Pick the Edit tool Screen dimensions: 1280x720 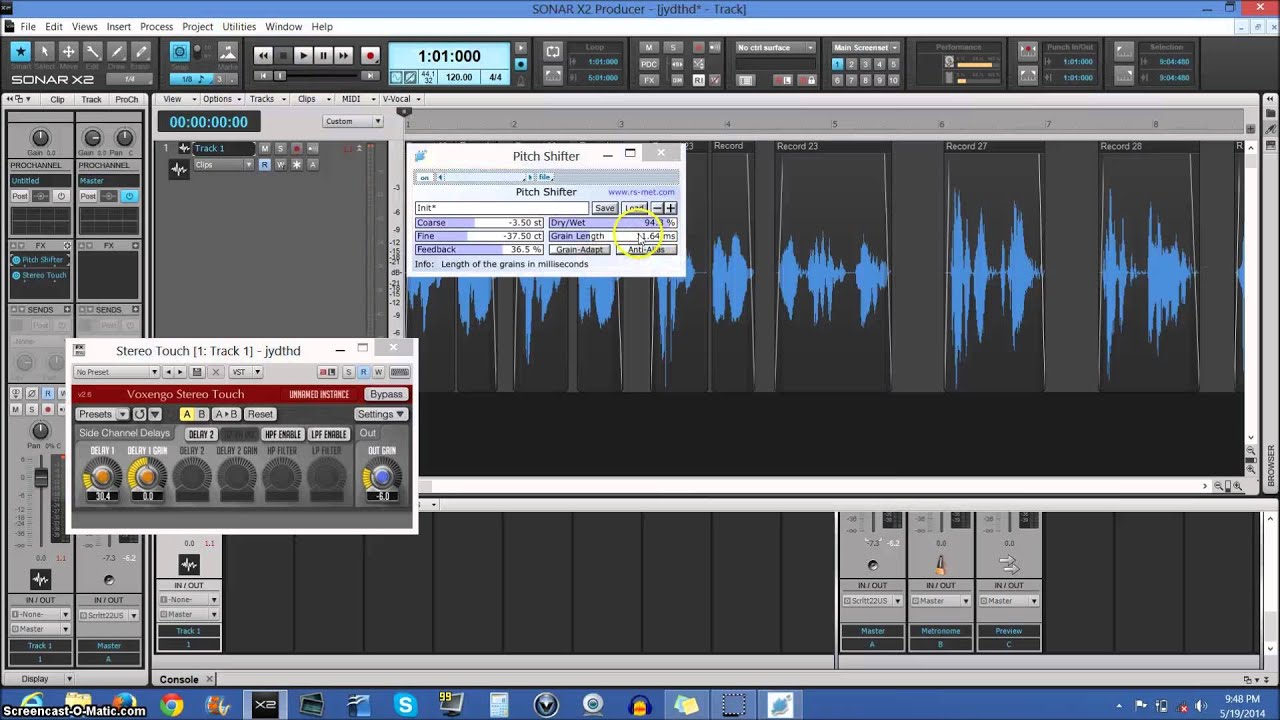click(x=93, y=52)
